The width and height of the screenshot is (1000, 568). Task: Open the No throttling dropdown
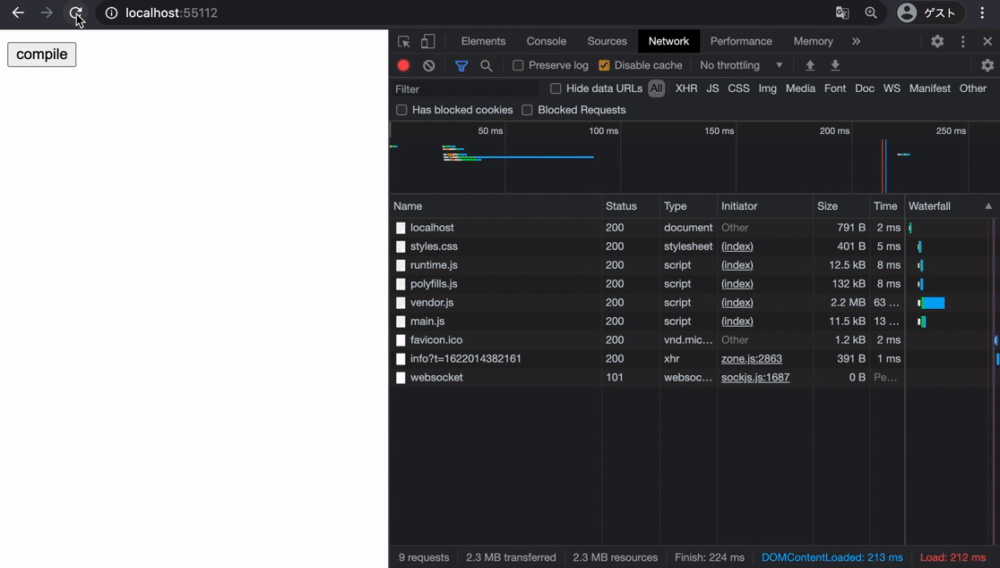pyautogui.click(x=741, y=66)
